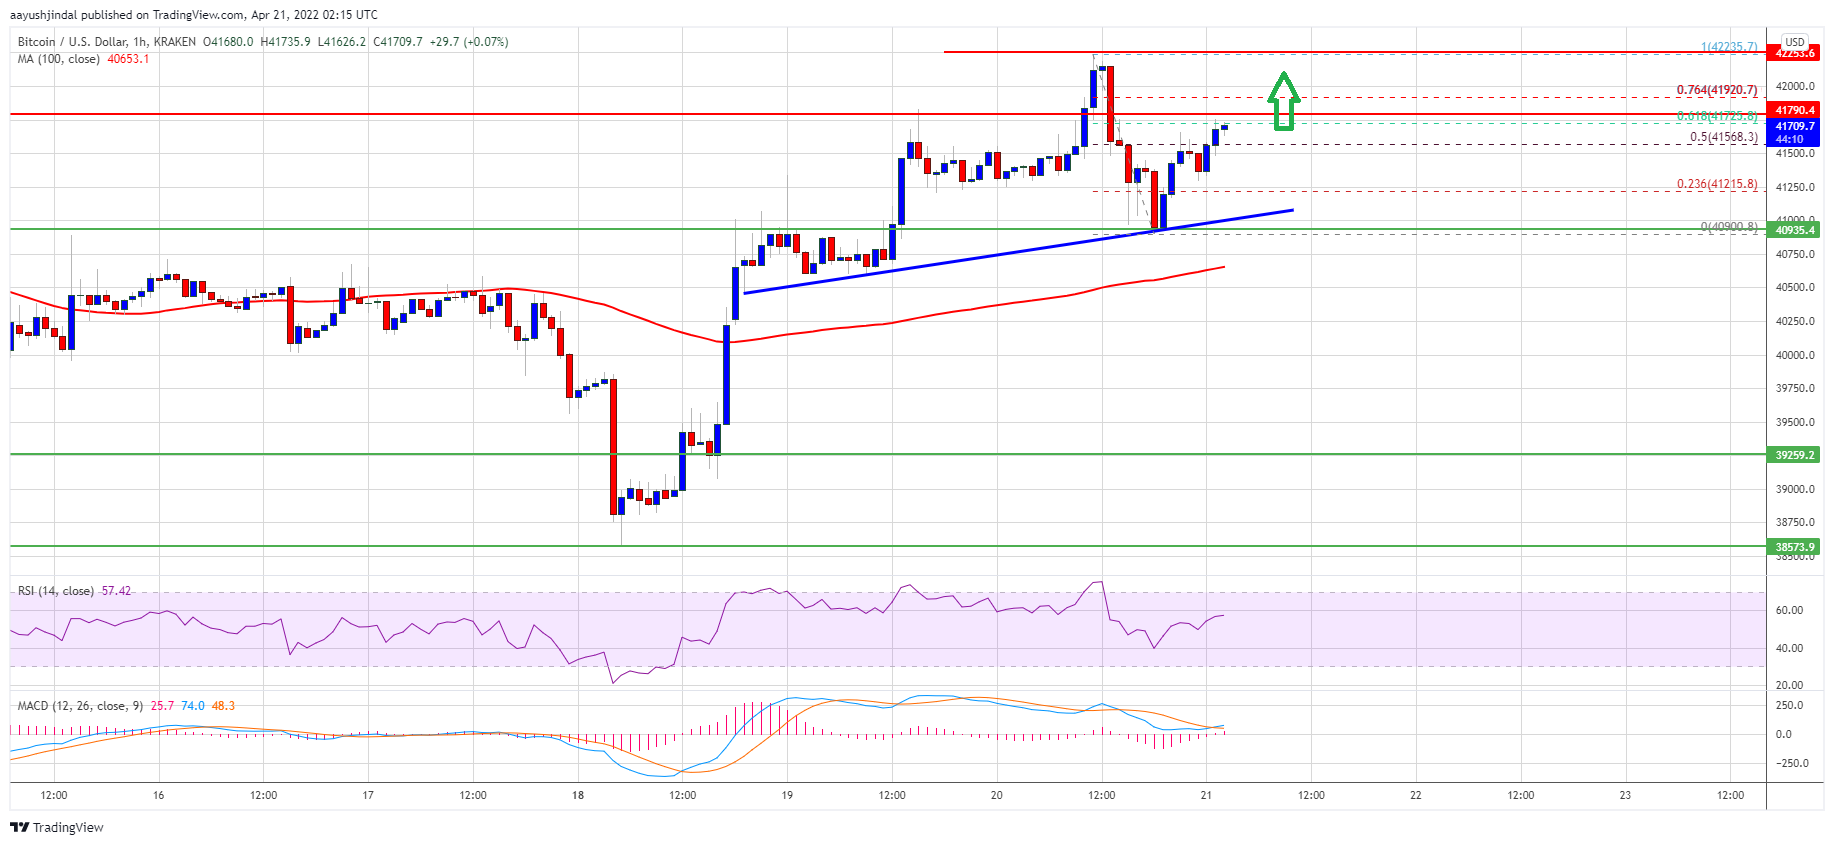Click the green 38573.9 support price tag

(1794, 547)
